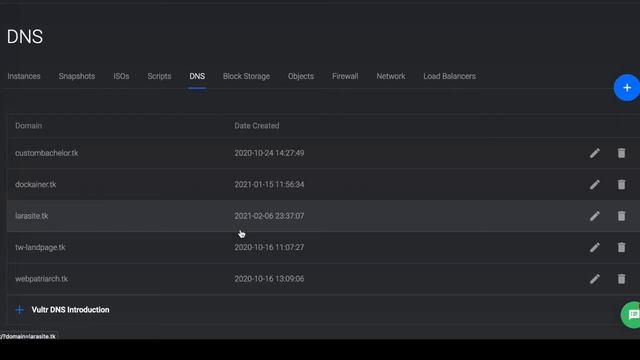Select the DNS tab
Screen dimensions: 640x360
[x=197, y=76]
